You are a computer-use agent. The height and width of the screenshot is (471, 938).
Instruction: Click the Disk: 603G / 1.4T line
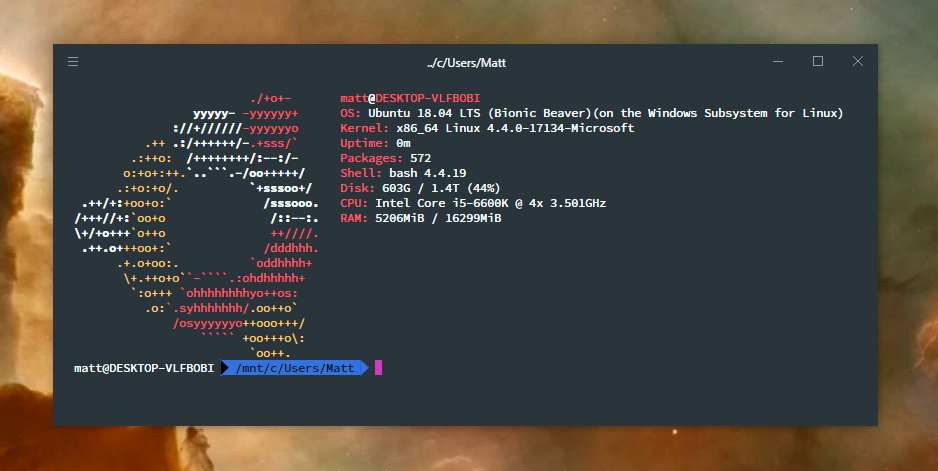421,188
